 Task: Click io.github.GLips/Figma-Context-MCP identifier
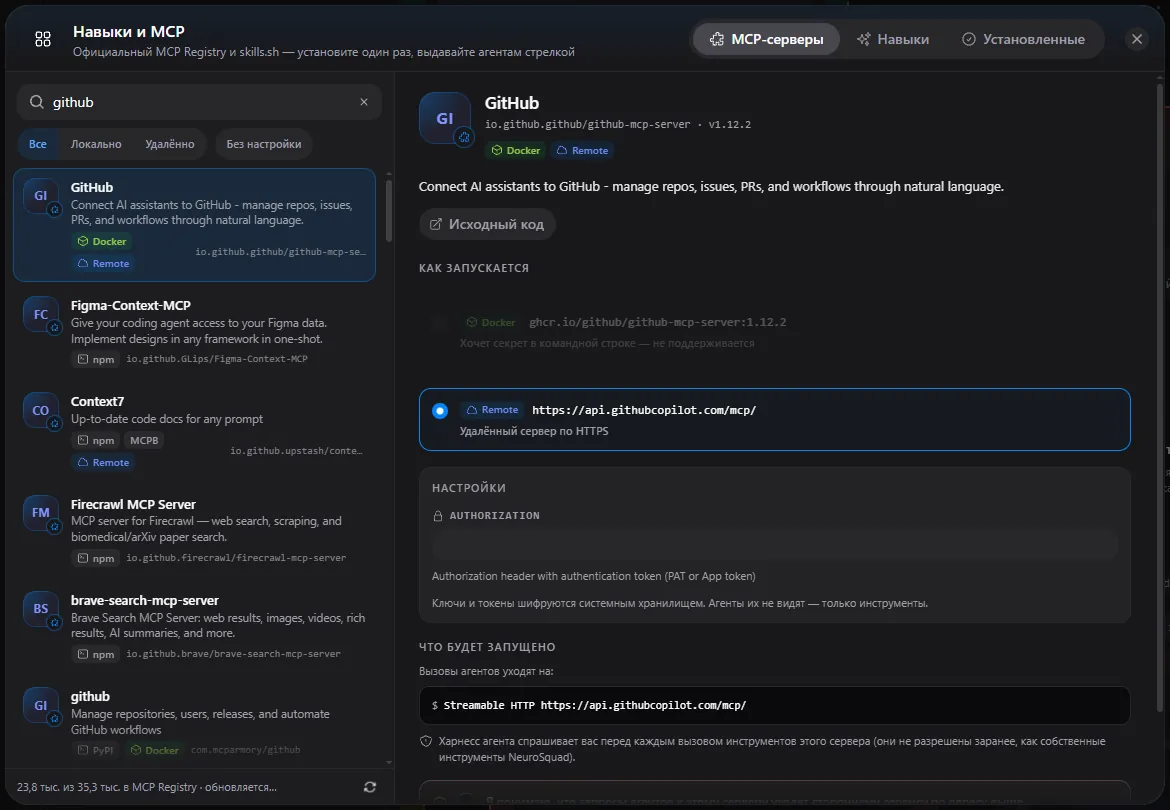click(216, 360)
